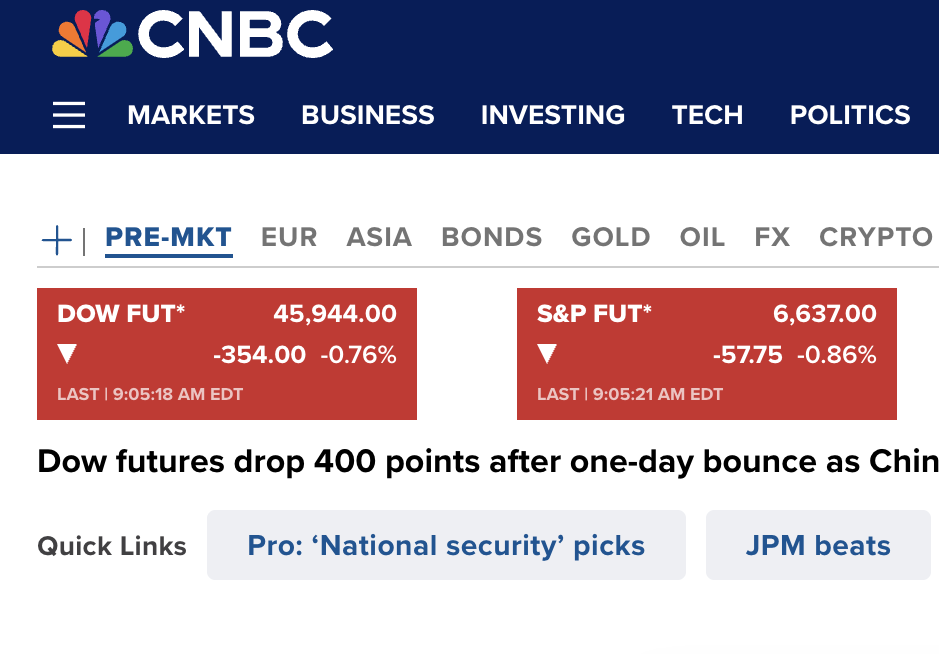This screenshot has width=939, height=654.
Task: Click the plus icon beside PRE-MKT
Action: (57, 239)
